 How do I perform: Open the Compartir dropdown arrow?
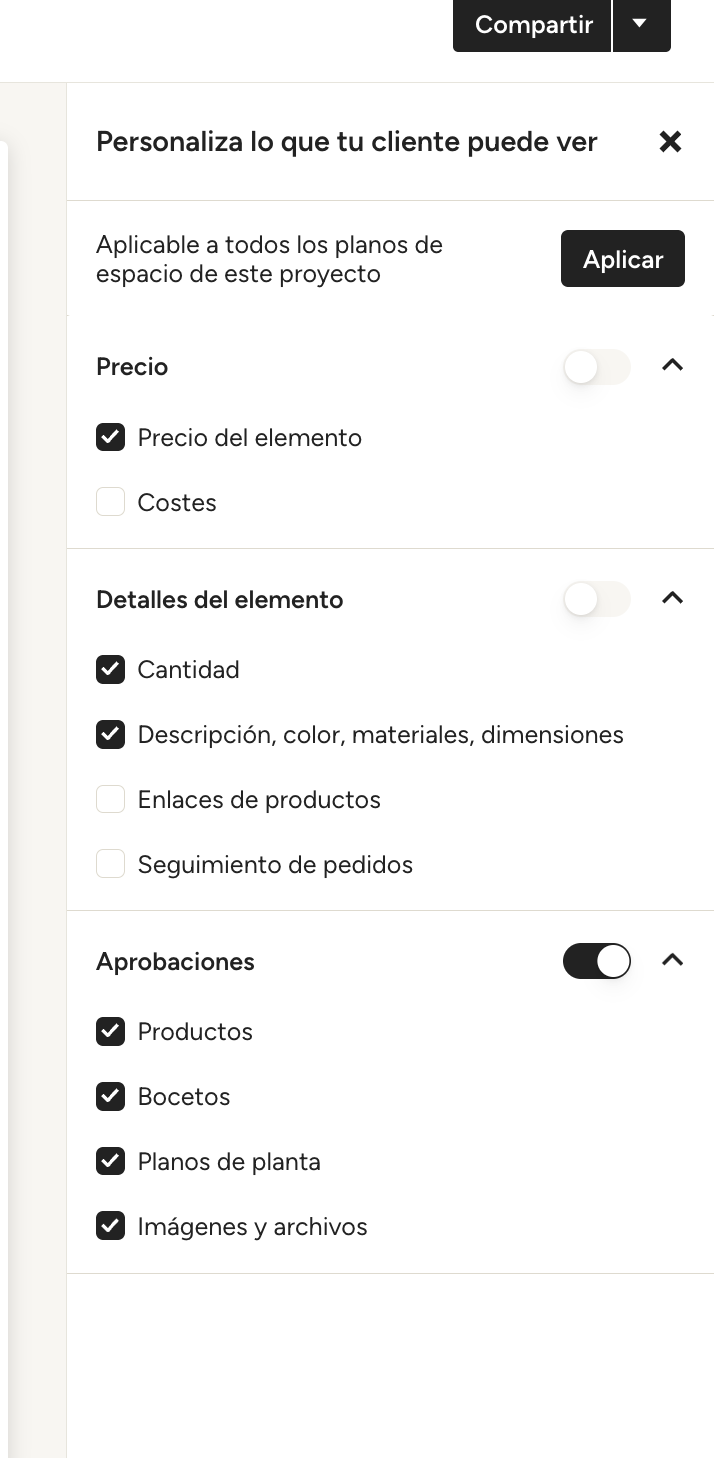point(641,25)
